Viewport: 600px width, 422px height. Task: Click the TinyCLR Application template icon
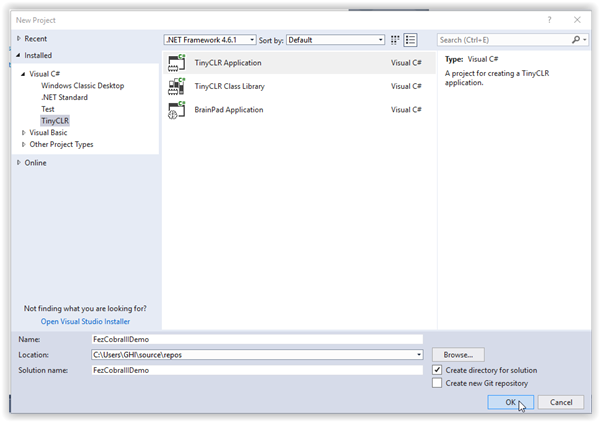point(176,63)
